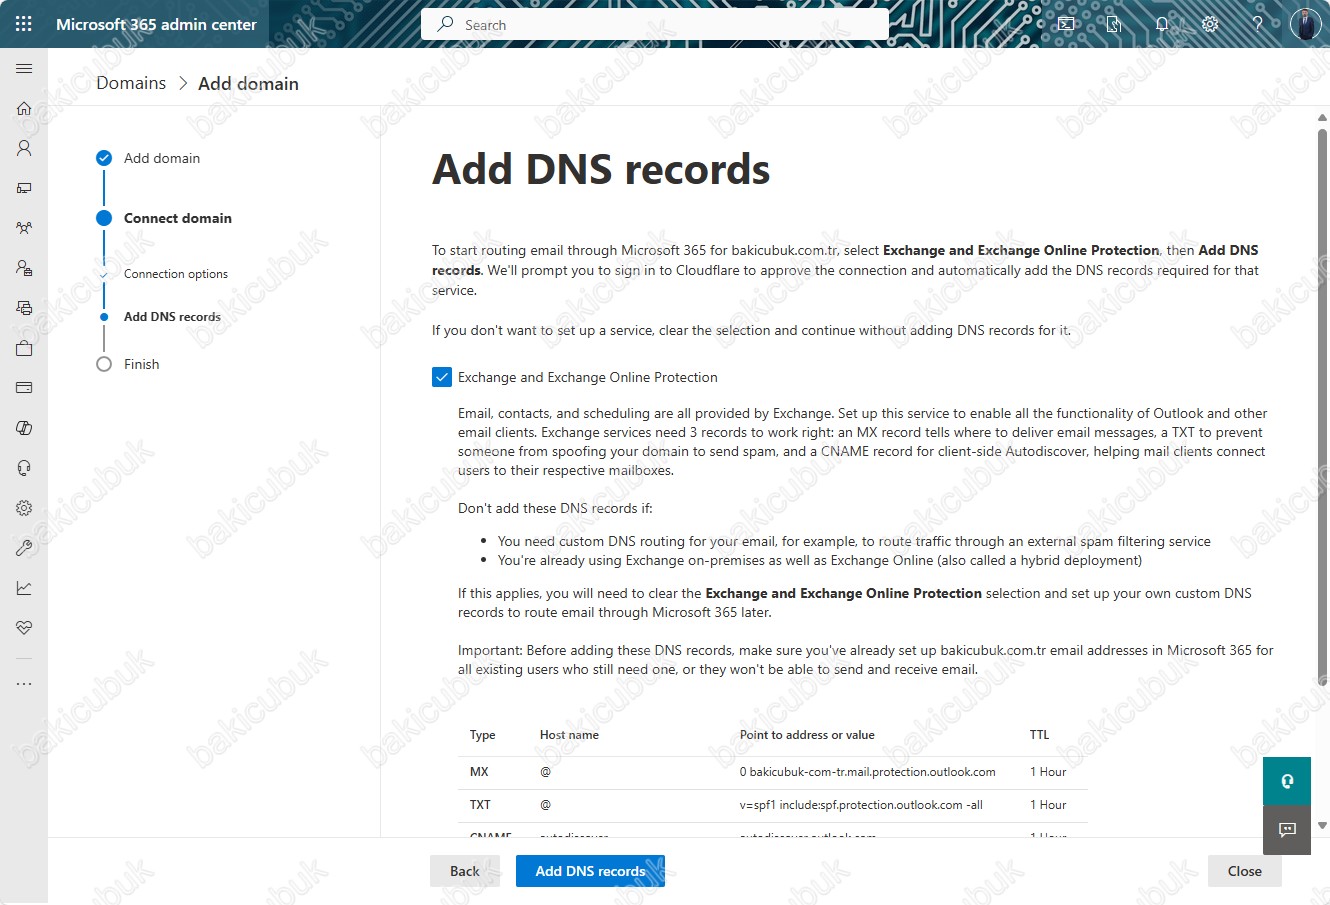Viewport: 1330px width, 905px height.
Task: Uncheck Exchange and Exchange Online Protection
Action: pos(442,377)
